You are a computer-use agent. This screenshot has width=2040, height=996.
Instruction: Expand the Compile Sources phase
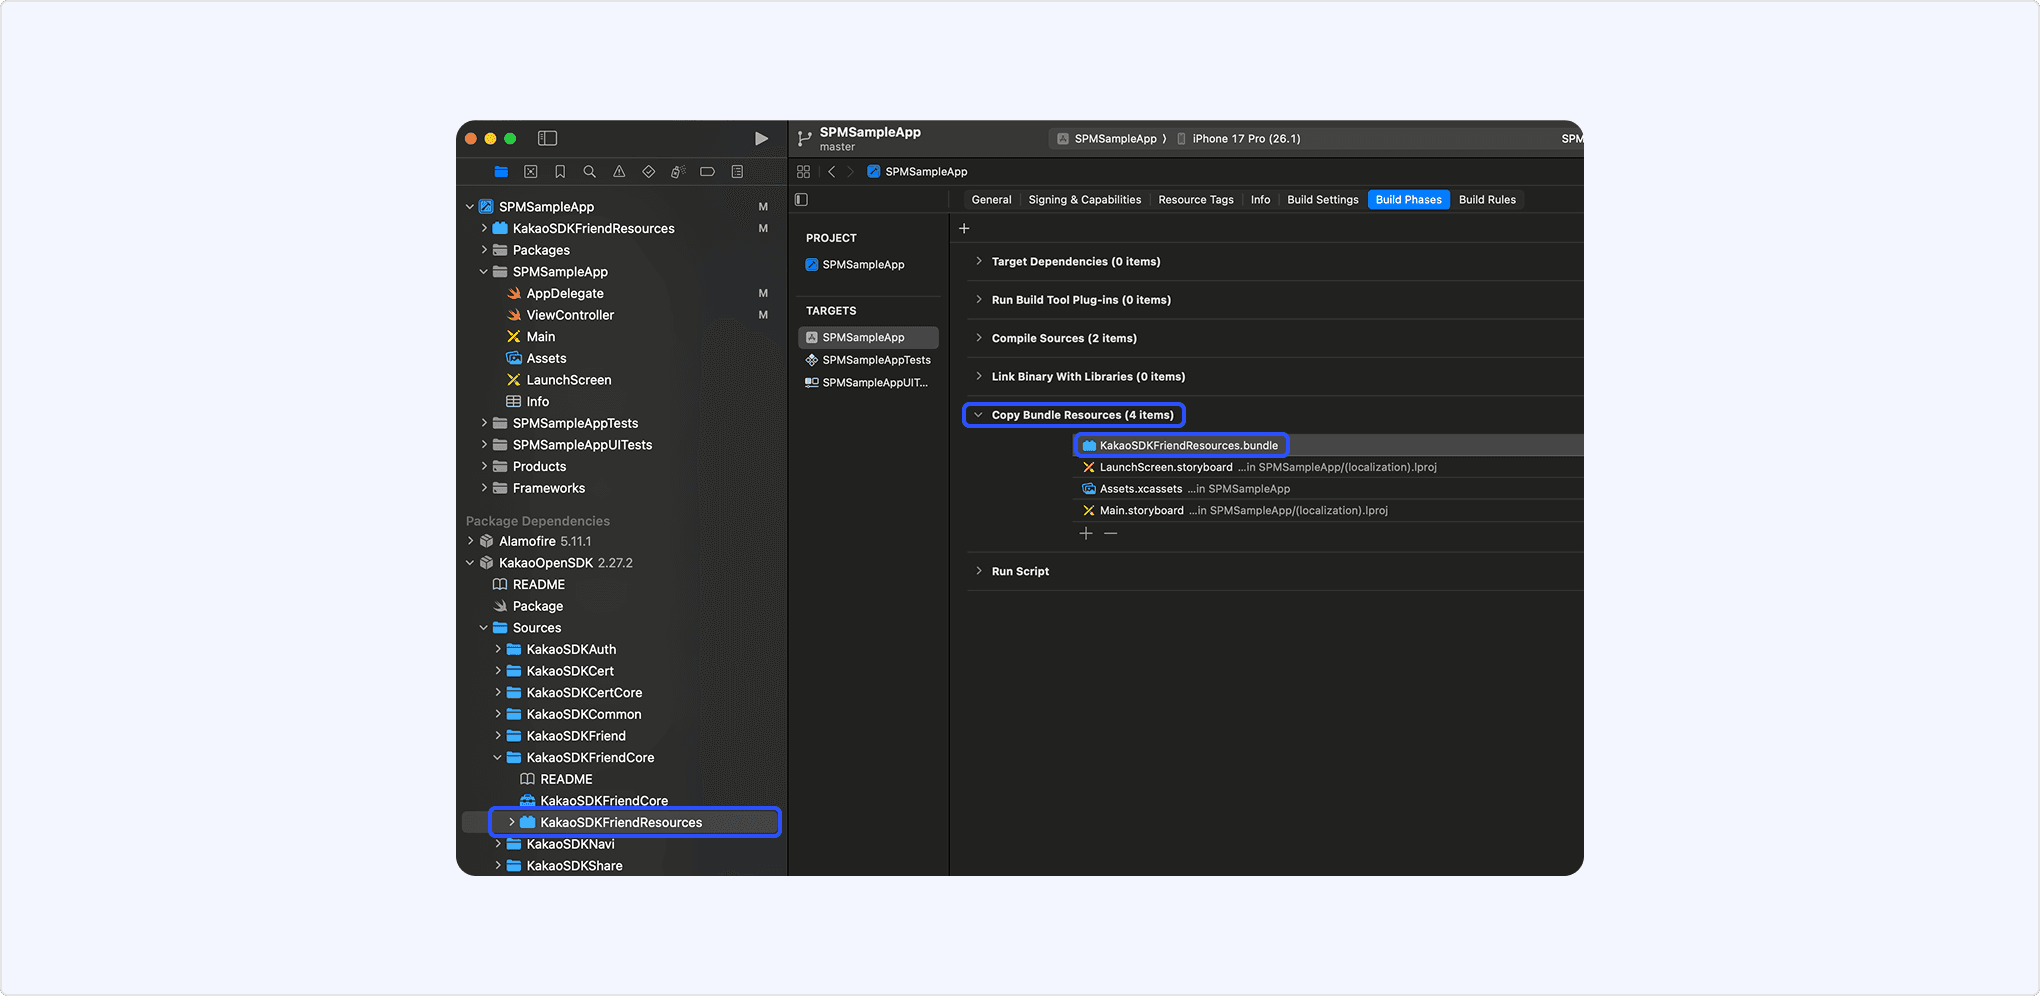pos(978,338)
